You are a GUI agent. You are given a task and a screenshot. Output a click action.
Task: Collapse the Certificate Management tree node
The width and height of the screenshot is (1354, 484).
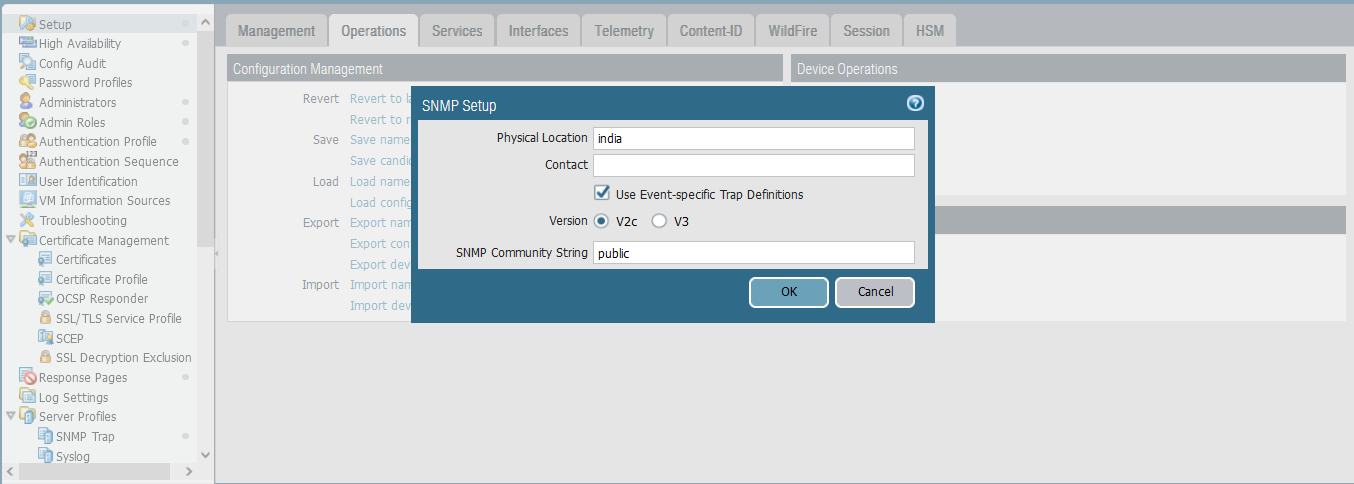11,240
